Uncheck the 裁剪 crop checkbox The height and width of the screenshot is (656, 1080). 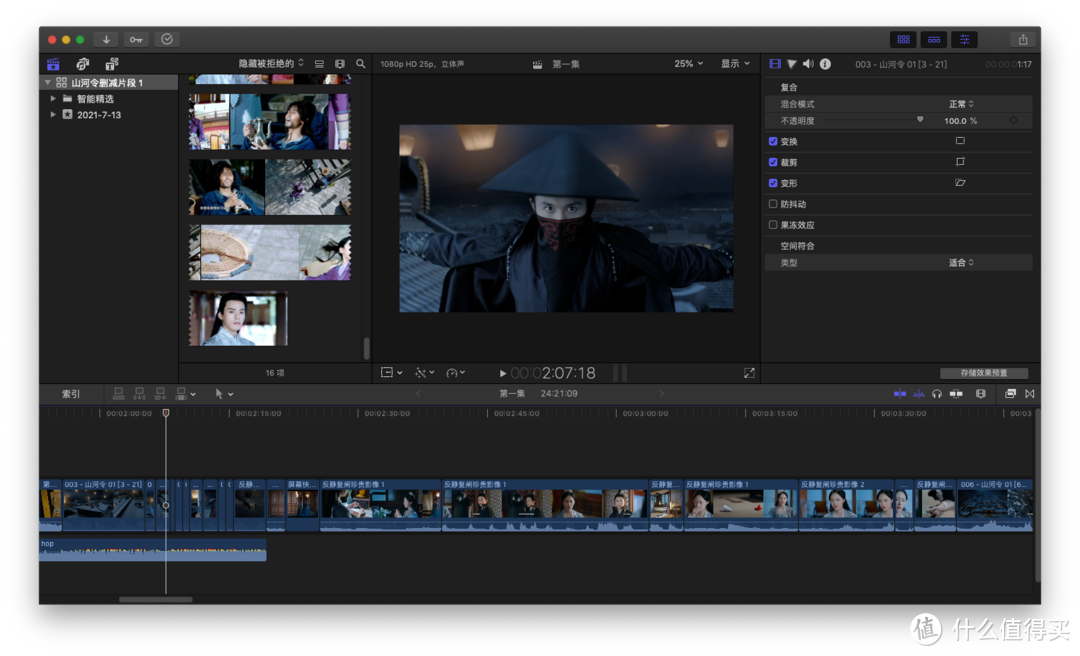coord(773,162)
